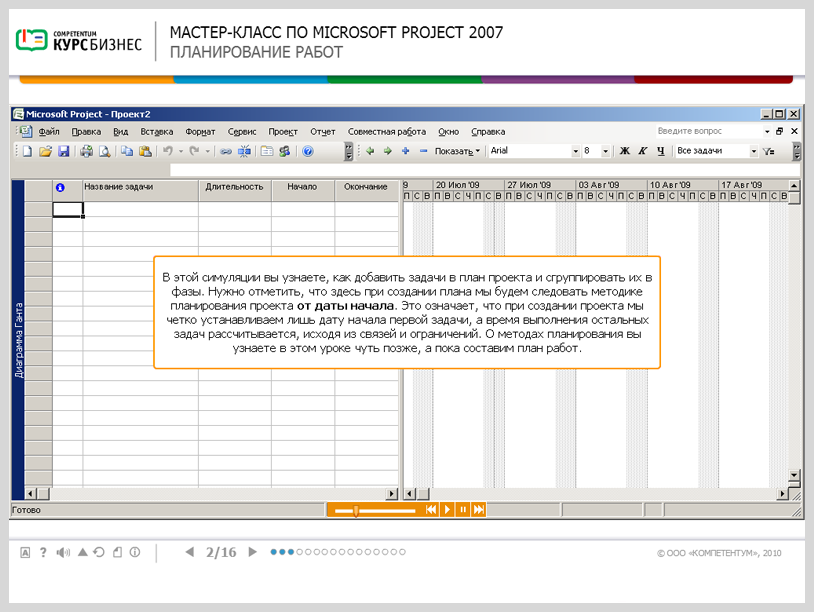This screenshot has height=612, width=814.
Task: Go to previous slide arrow
Action: pos(190,552)
